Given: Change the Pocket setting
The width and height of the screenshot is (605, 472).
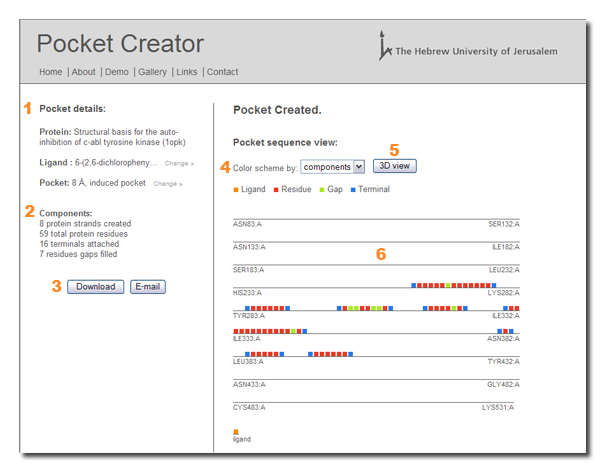Looking at the screenshot, I should tap(167, 184).
